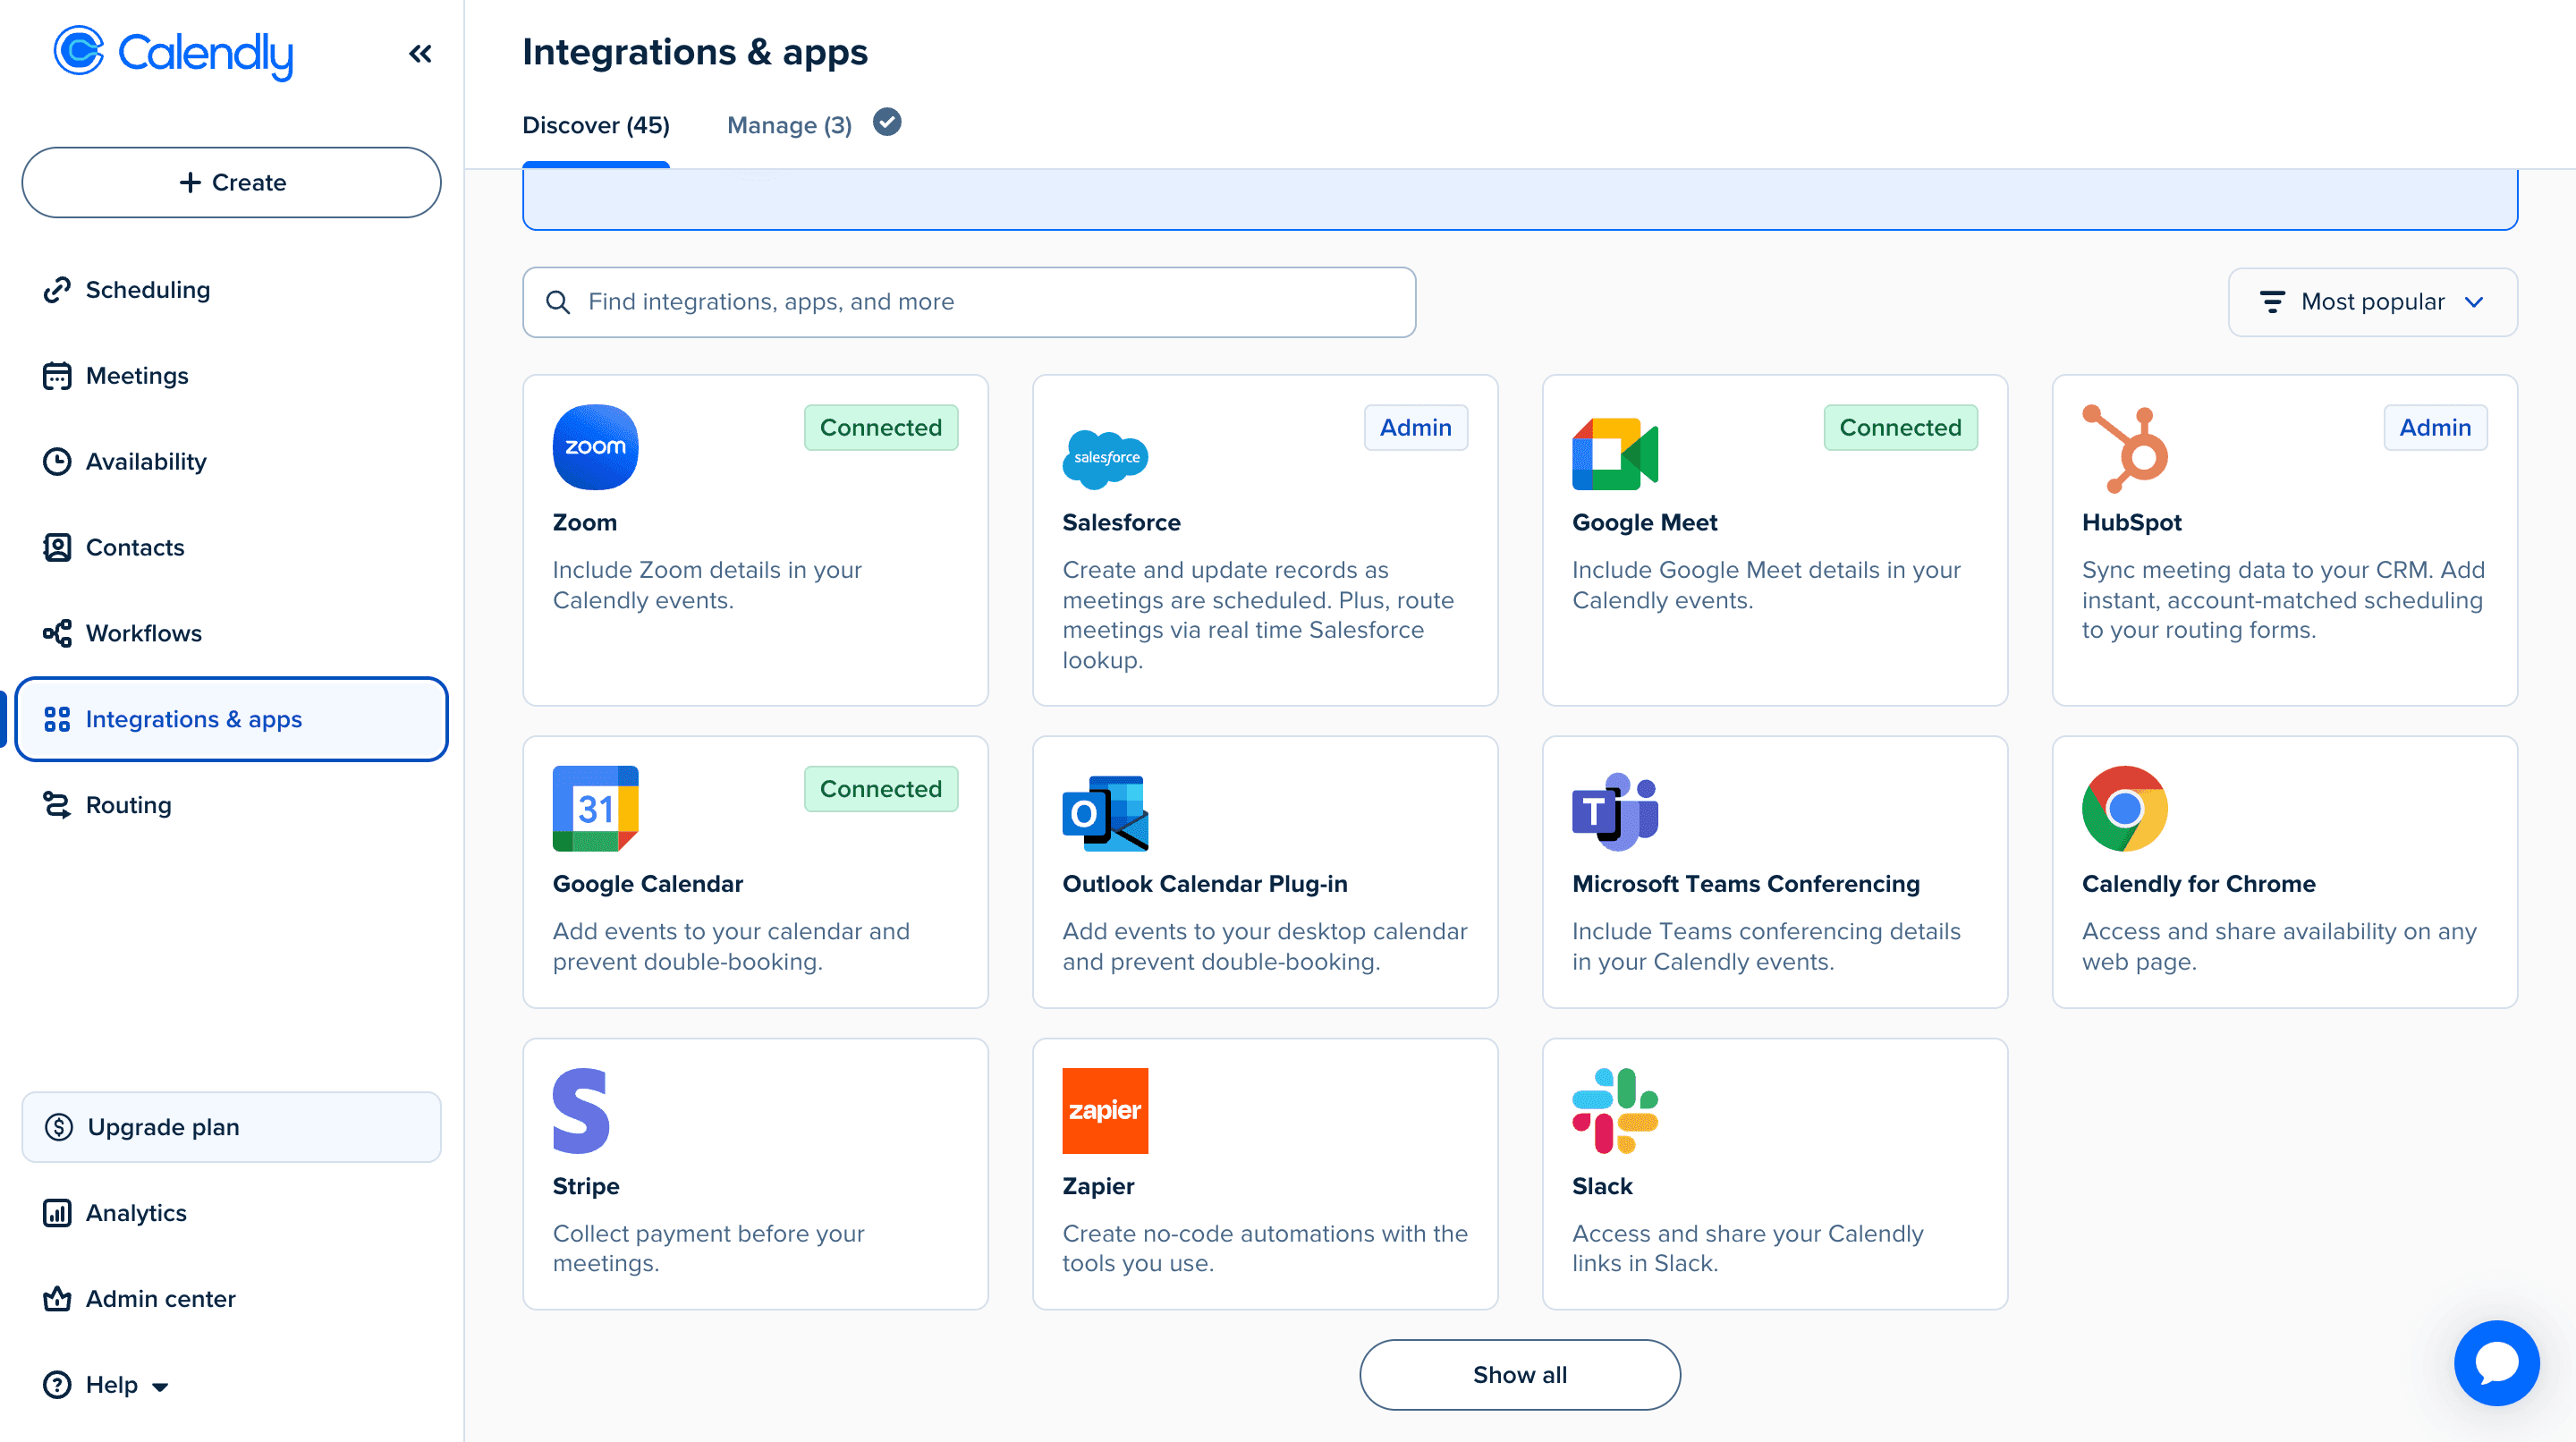Click the Outlook icon
Screen dimensions: 2576x1442
click(x=1105, y=813)
